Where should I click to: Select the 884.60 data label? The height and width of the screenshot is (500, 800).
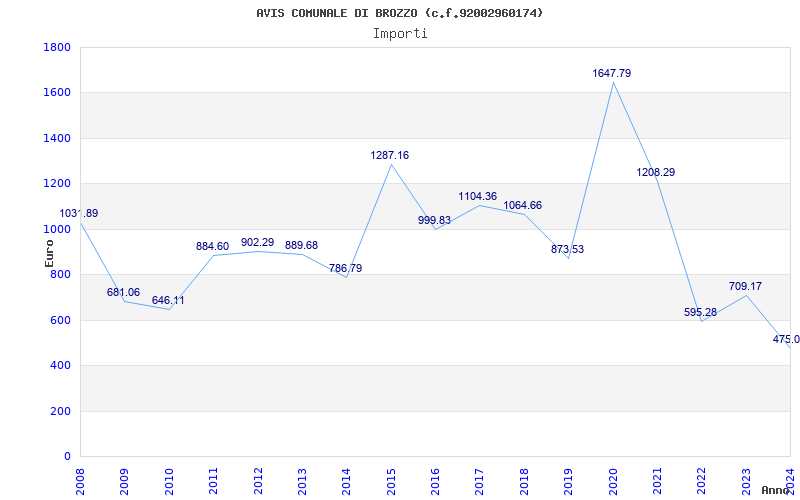click(212, 247)
